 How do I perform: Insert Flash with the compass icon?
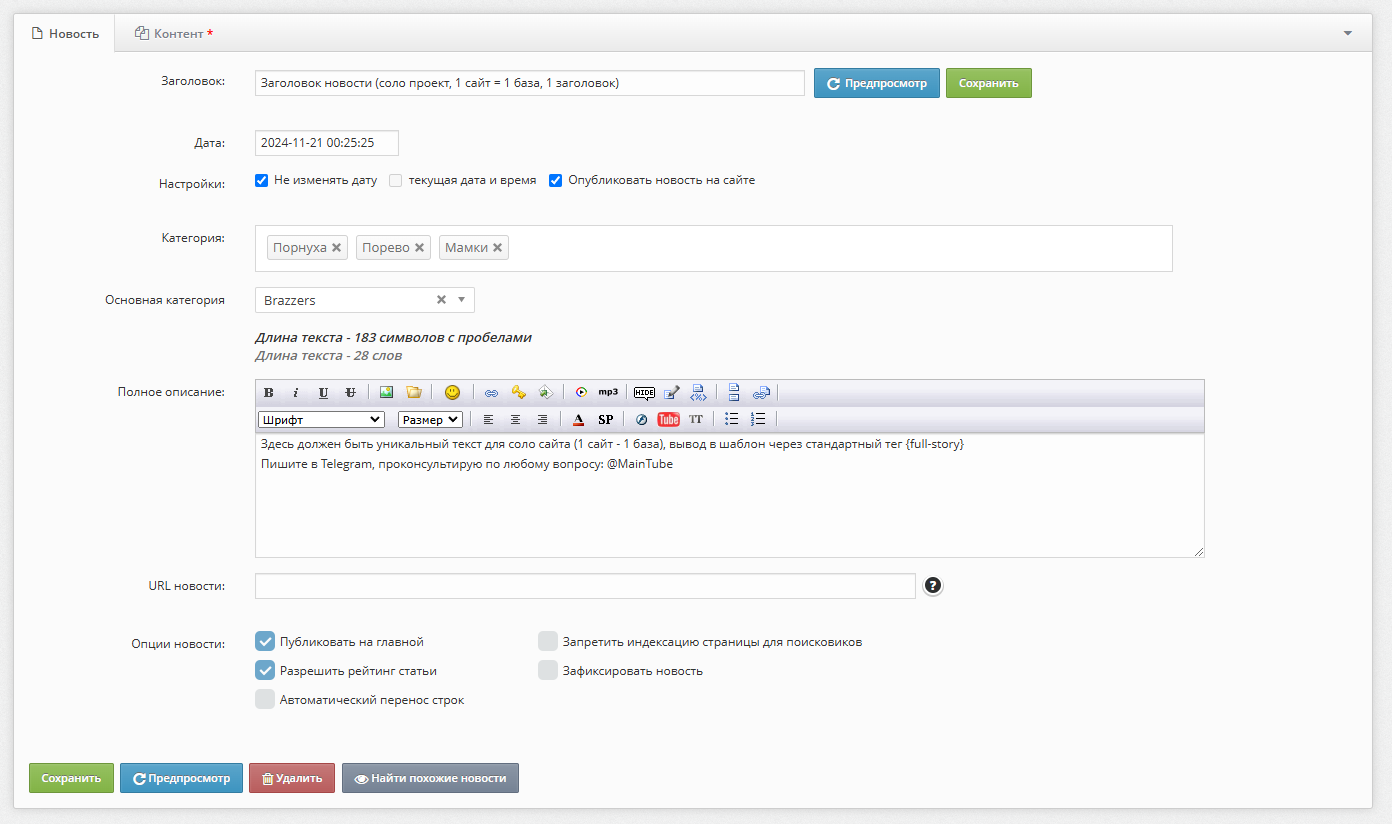[x=642, y=419]
